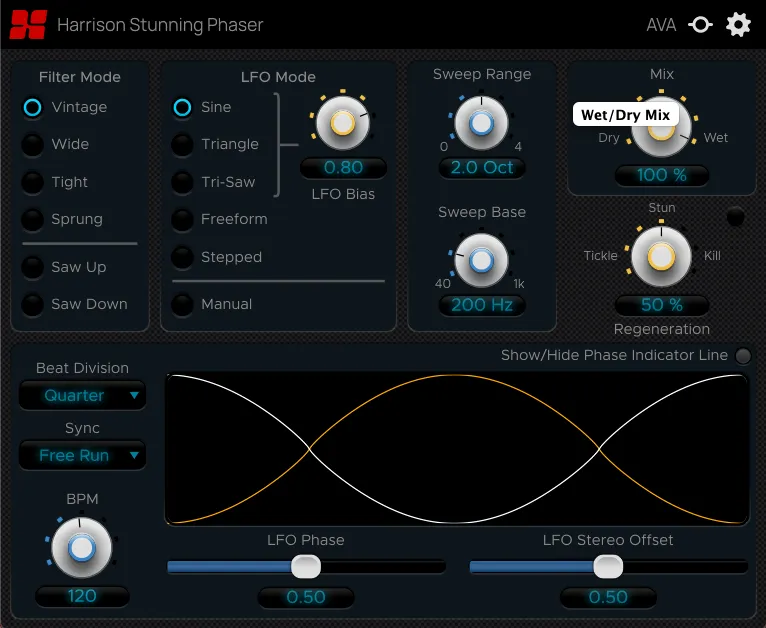Select Stepped LFO mode
The image size is (766, 628).
[182, 257]
